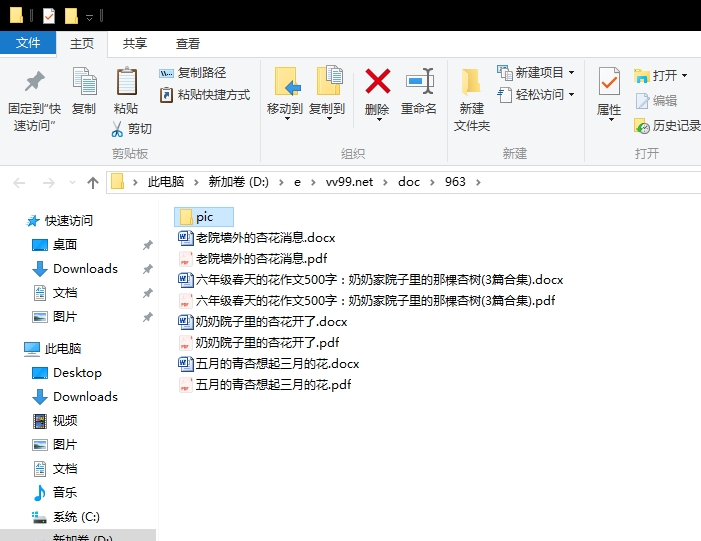The width and height of the screenshot is (701, 541).
Task: Click Copy path (复制路径)
Action: [x=193, y=72]
